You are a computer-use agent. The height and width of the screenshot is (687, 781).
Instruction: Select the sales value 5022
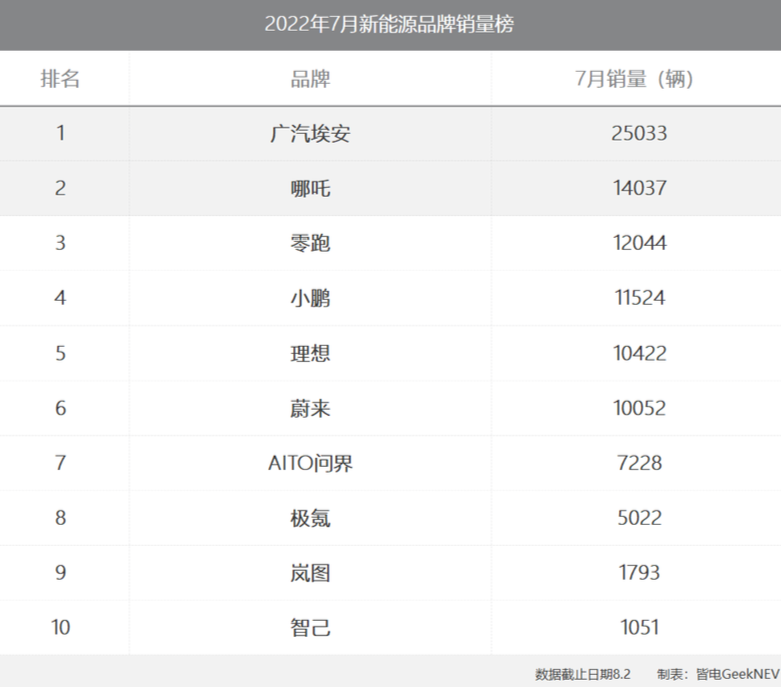(640, 518)
